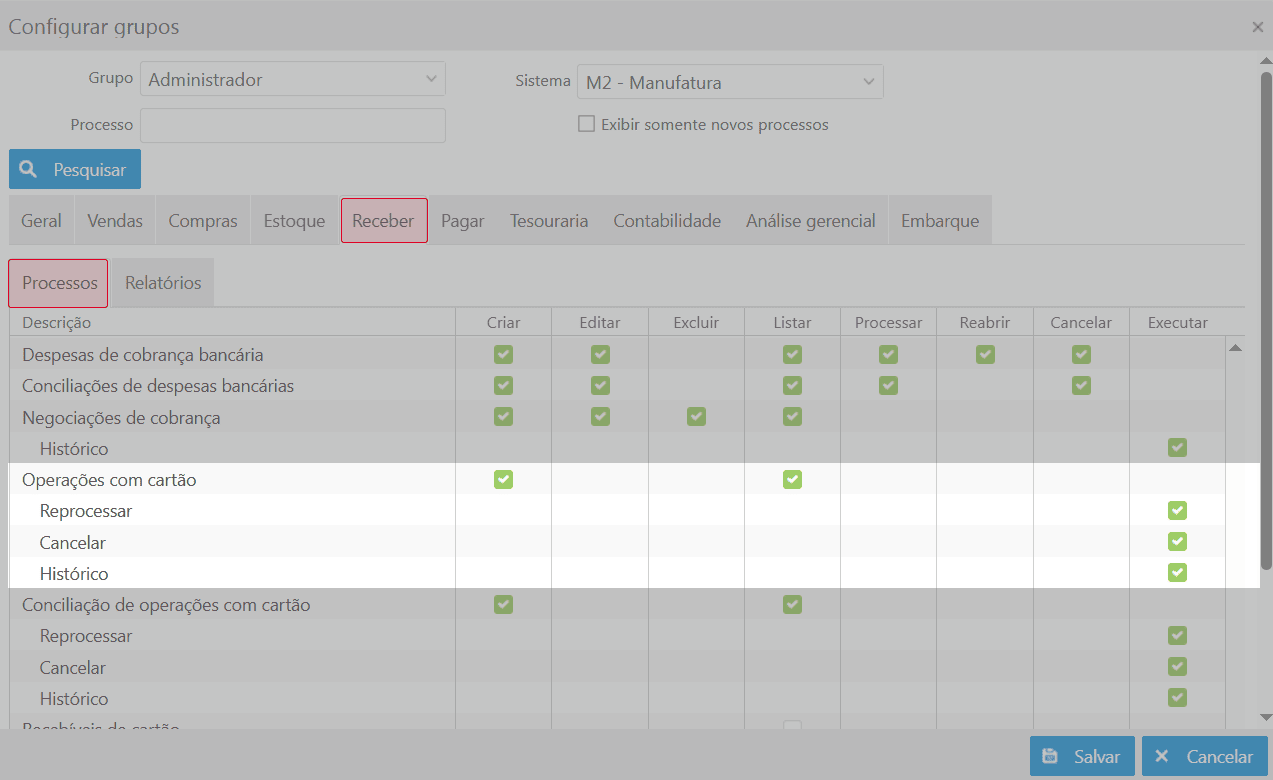Viewport: 1273px width, 780px height.
Task: Enable Exibir somente novos processos
Action: pyautogui.click(x=587, y=125)
